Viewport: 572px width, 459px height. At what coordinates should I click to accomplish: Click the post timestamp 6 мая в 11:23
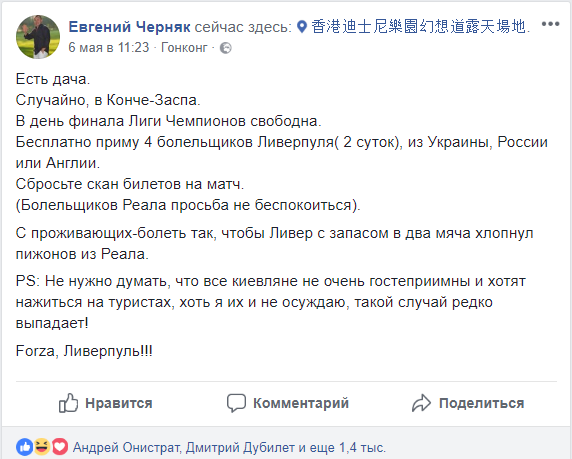pyautogui.click(x=109, y=47)
